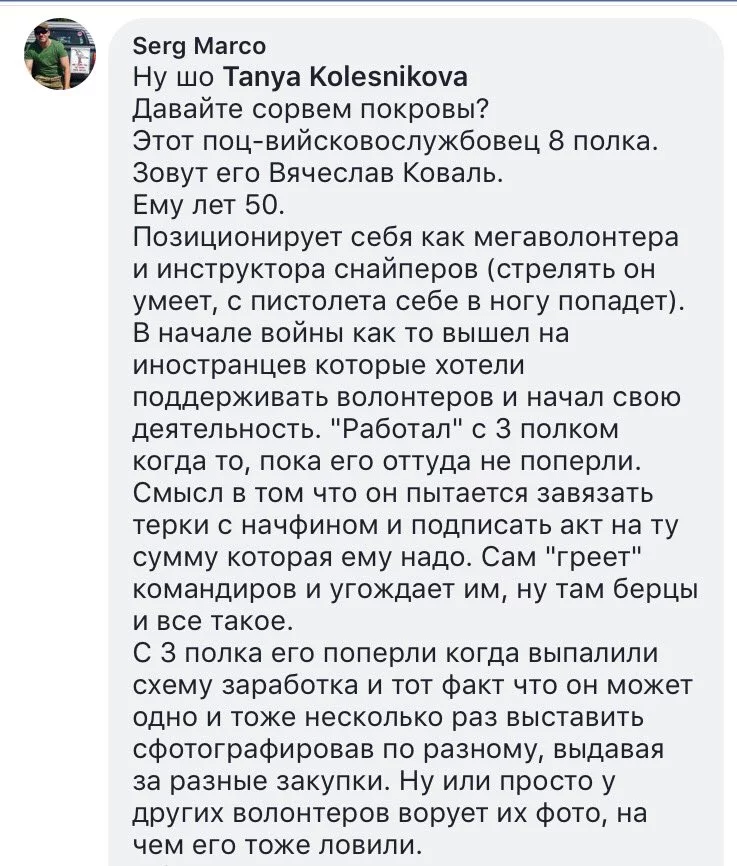Click the line 'Ему лет 50.'
737x866 pixels.
click(209, 205)
